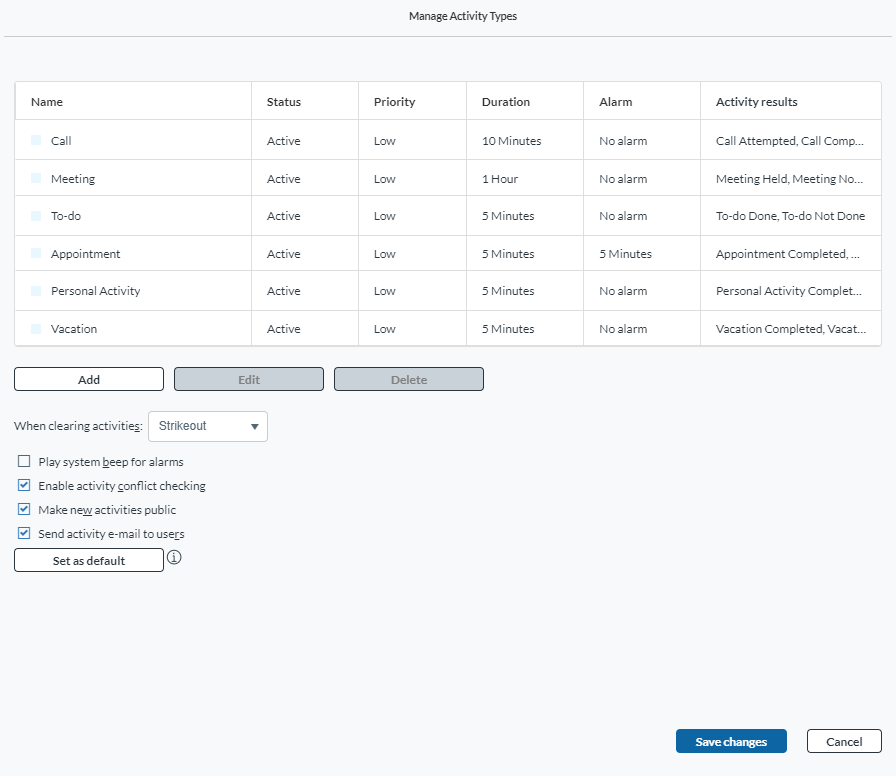Uncheck Make new activities public

[x=24, y=509]
